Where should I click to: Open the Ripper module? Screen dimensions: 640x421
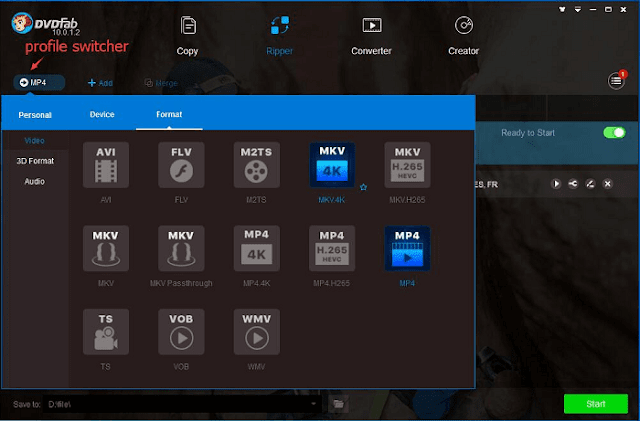(280, 36)
